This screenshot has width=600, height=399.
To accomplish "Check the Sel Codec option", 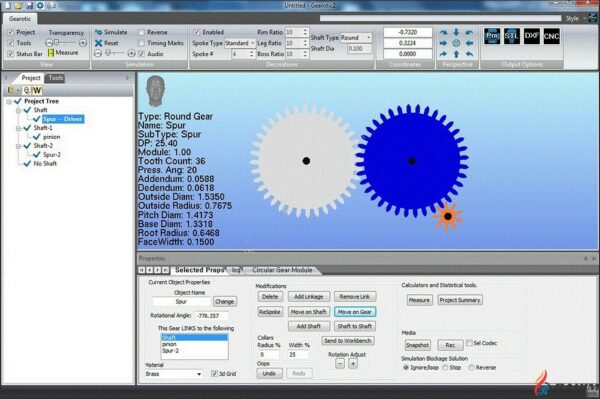I will [469, 343].
